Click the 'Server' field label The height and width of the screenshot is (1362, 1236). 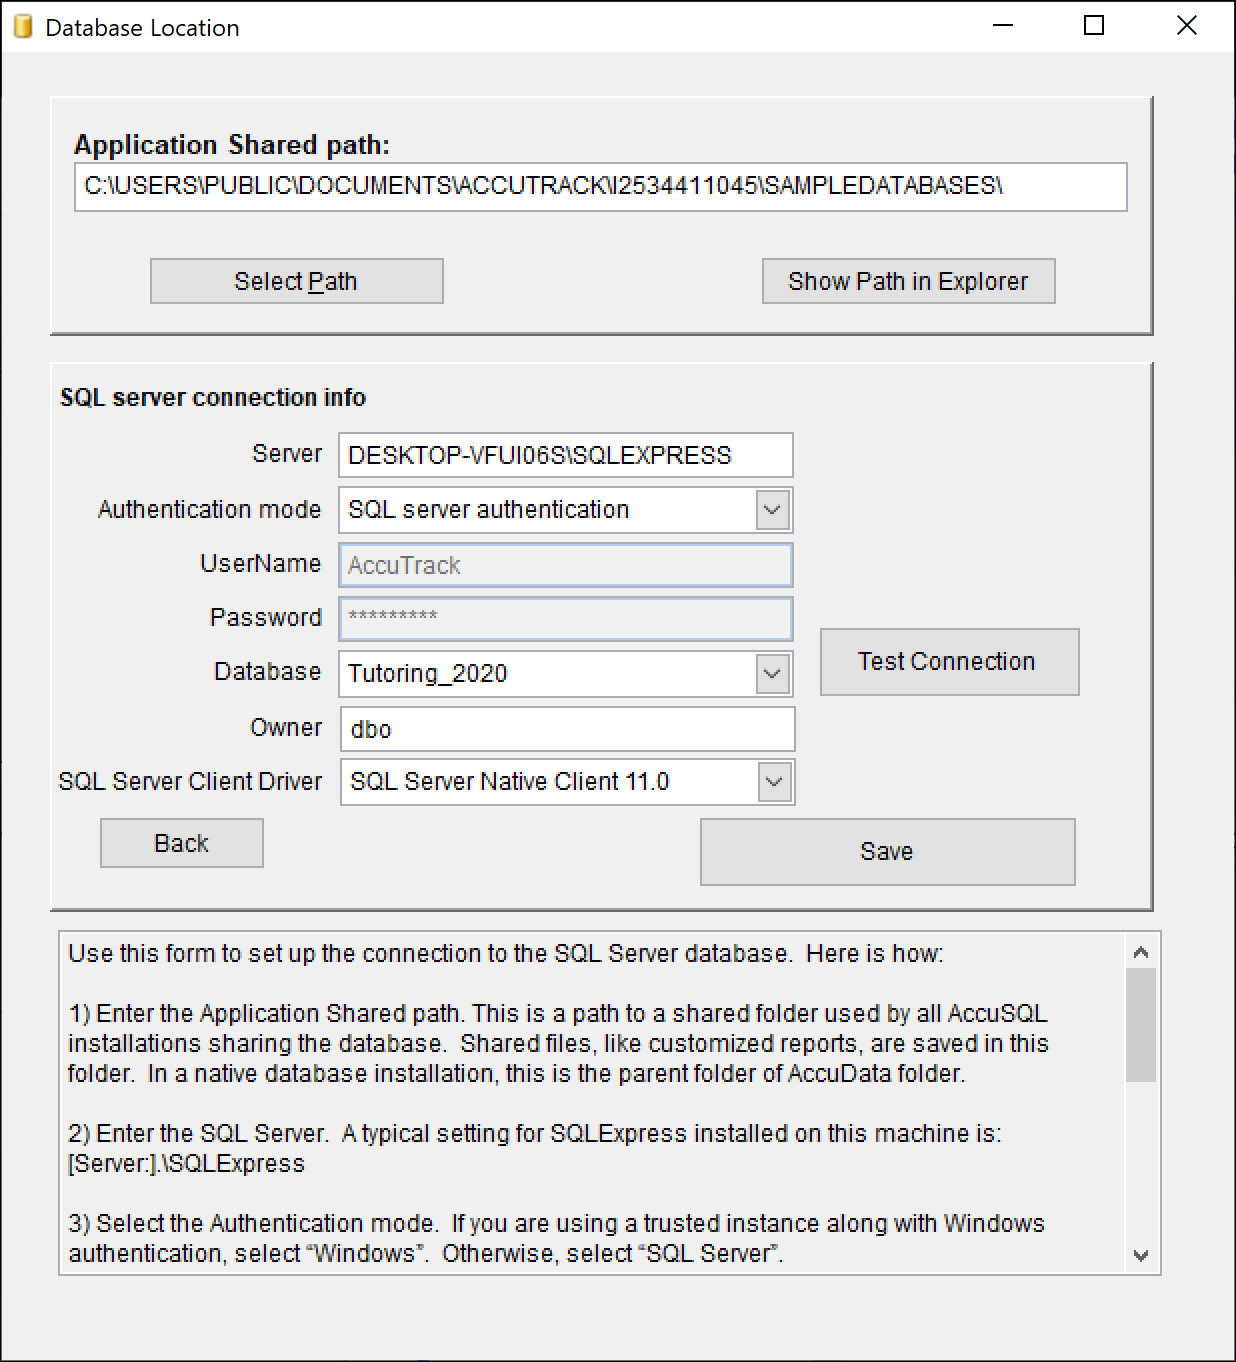(x=287, y=453)
